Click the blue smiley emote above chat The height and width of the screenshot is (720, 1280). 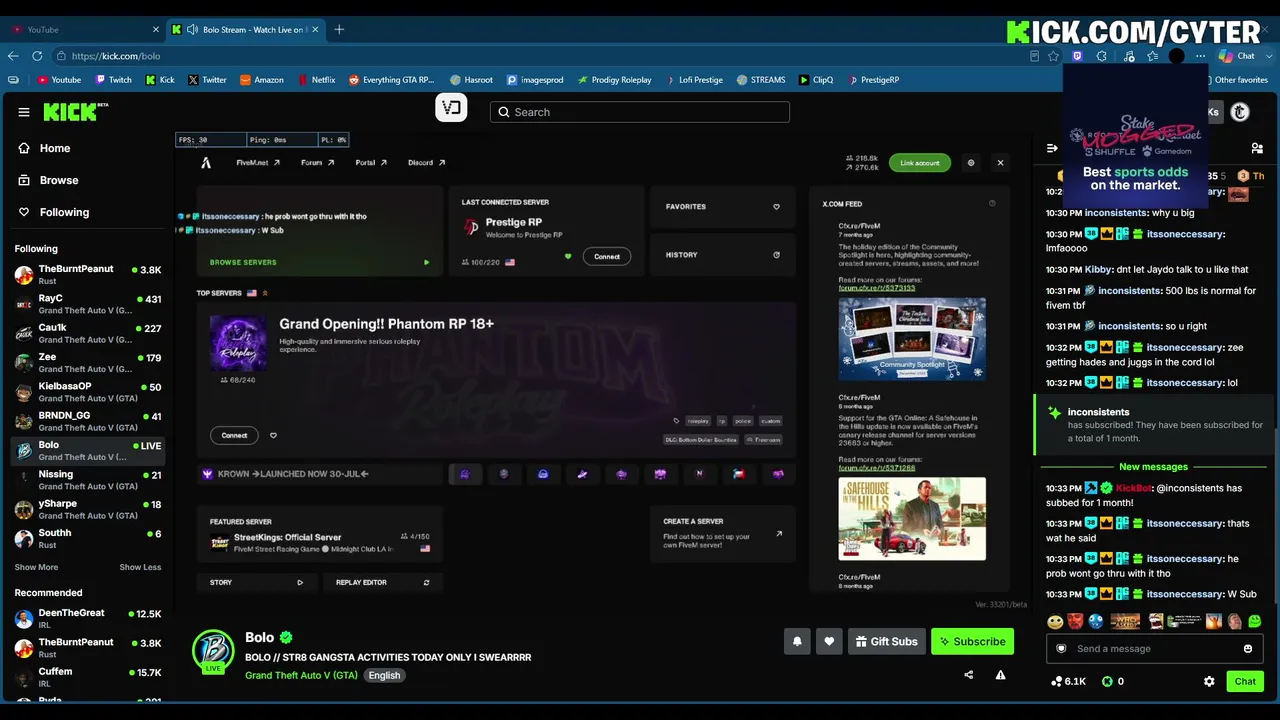[1096, 621]
